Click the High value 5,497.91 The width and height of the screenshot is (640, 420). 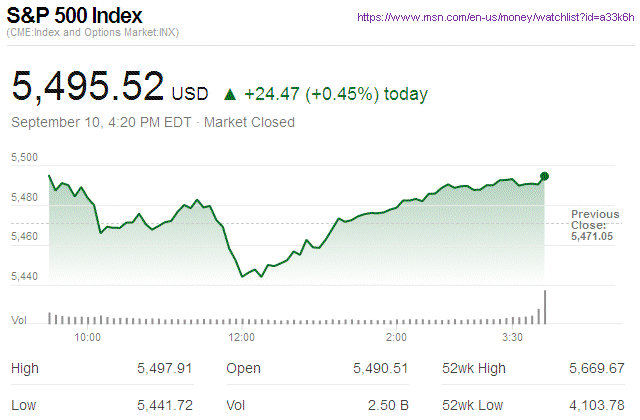pos(165,369)
